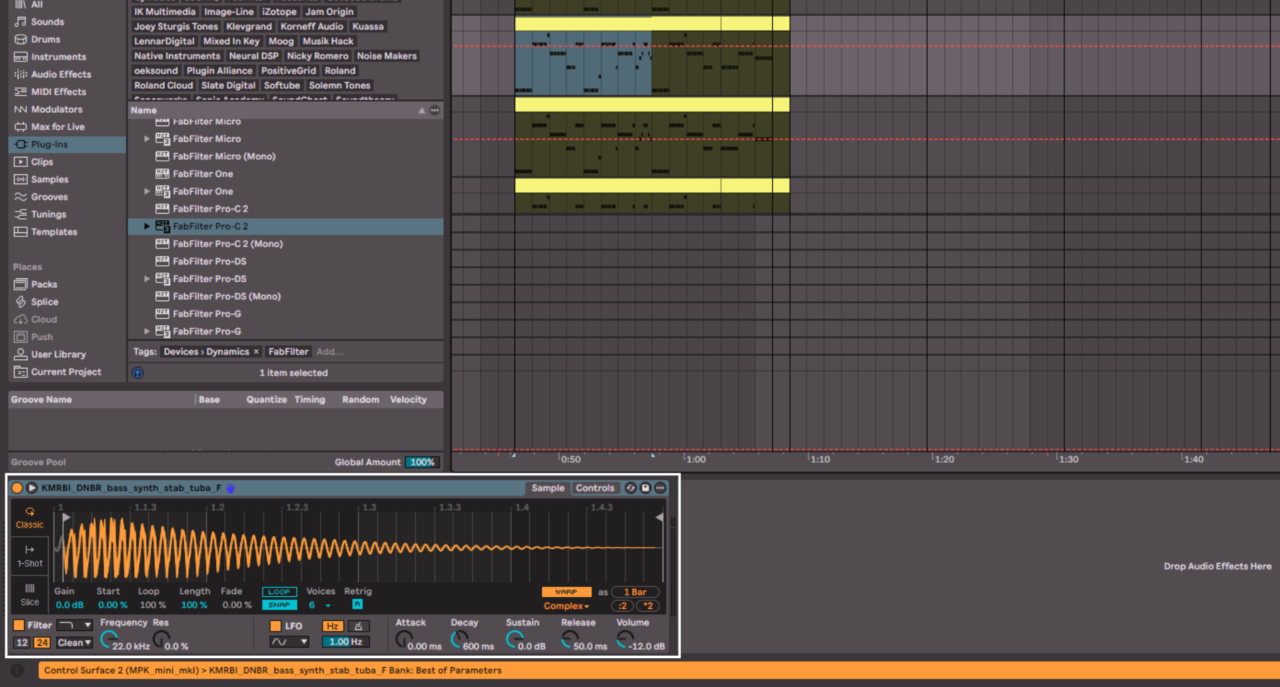Screen dimensions: 1280x687
Task: Open the Current Project place
Action: (x=66, y=372)
